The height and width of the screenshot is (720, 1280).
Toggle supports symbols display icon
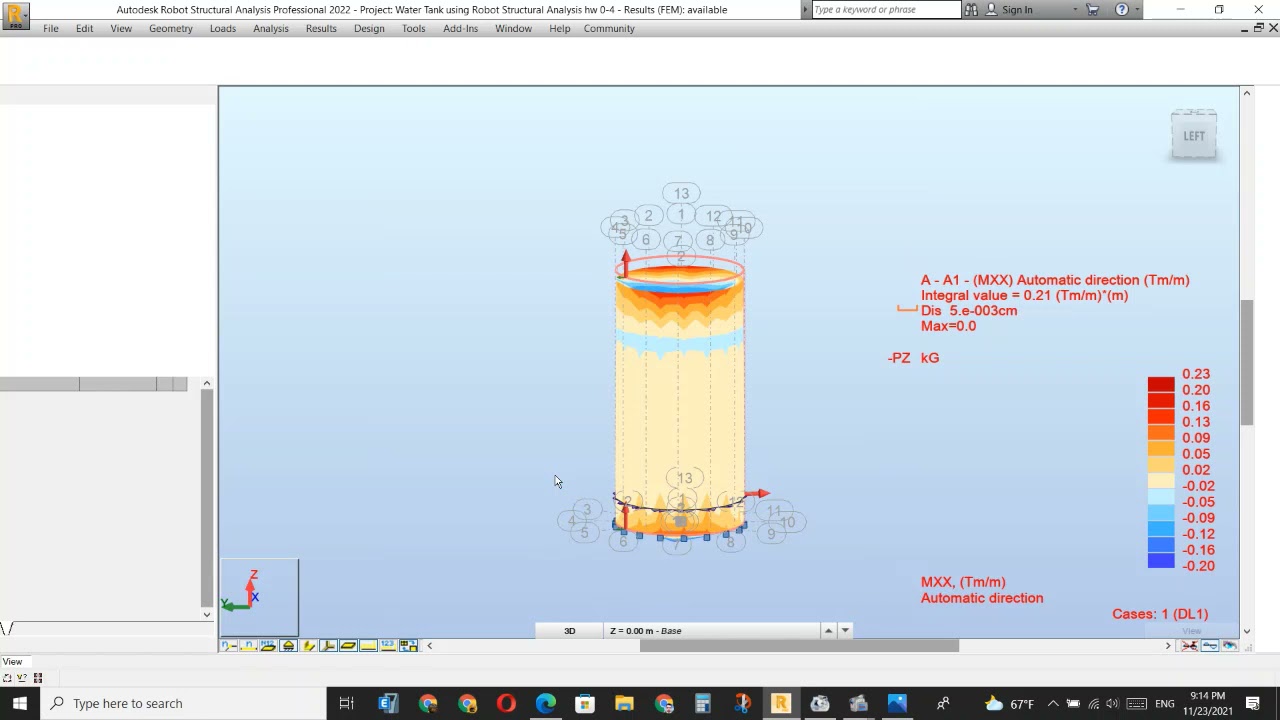288,646
